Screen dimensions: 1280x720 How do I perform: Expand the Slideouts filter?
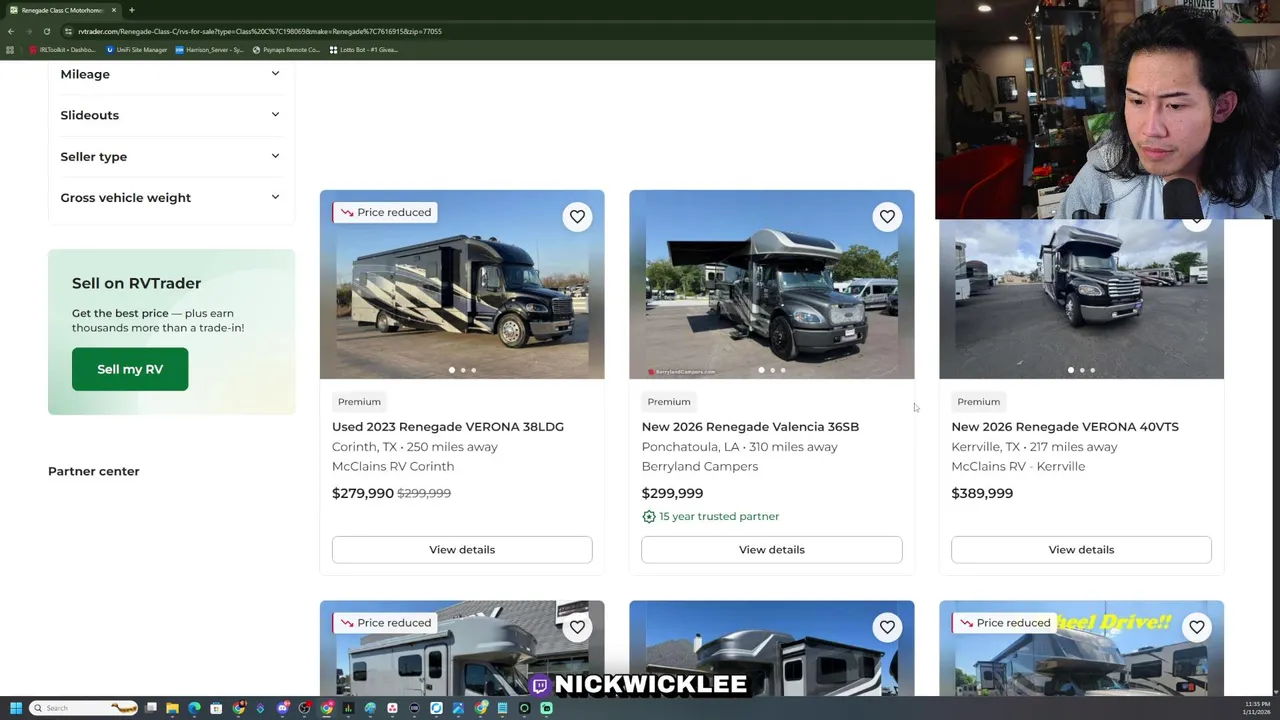pos(170,115)
